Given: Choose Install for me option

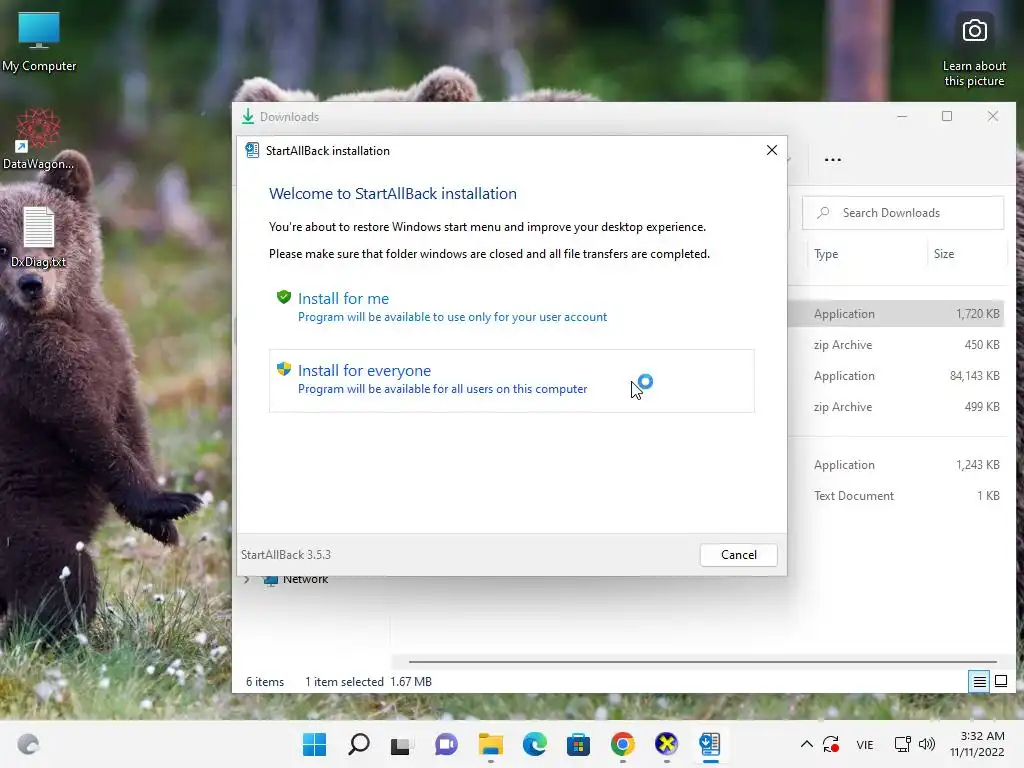Looking at the screenshot, I should [511, 307].
